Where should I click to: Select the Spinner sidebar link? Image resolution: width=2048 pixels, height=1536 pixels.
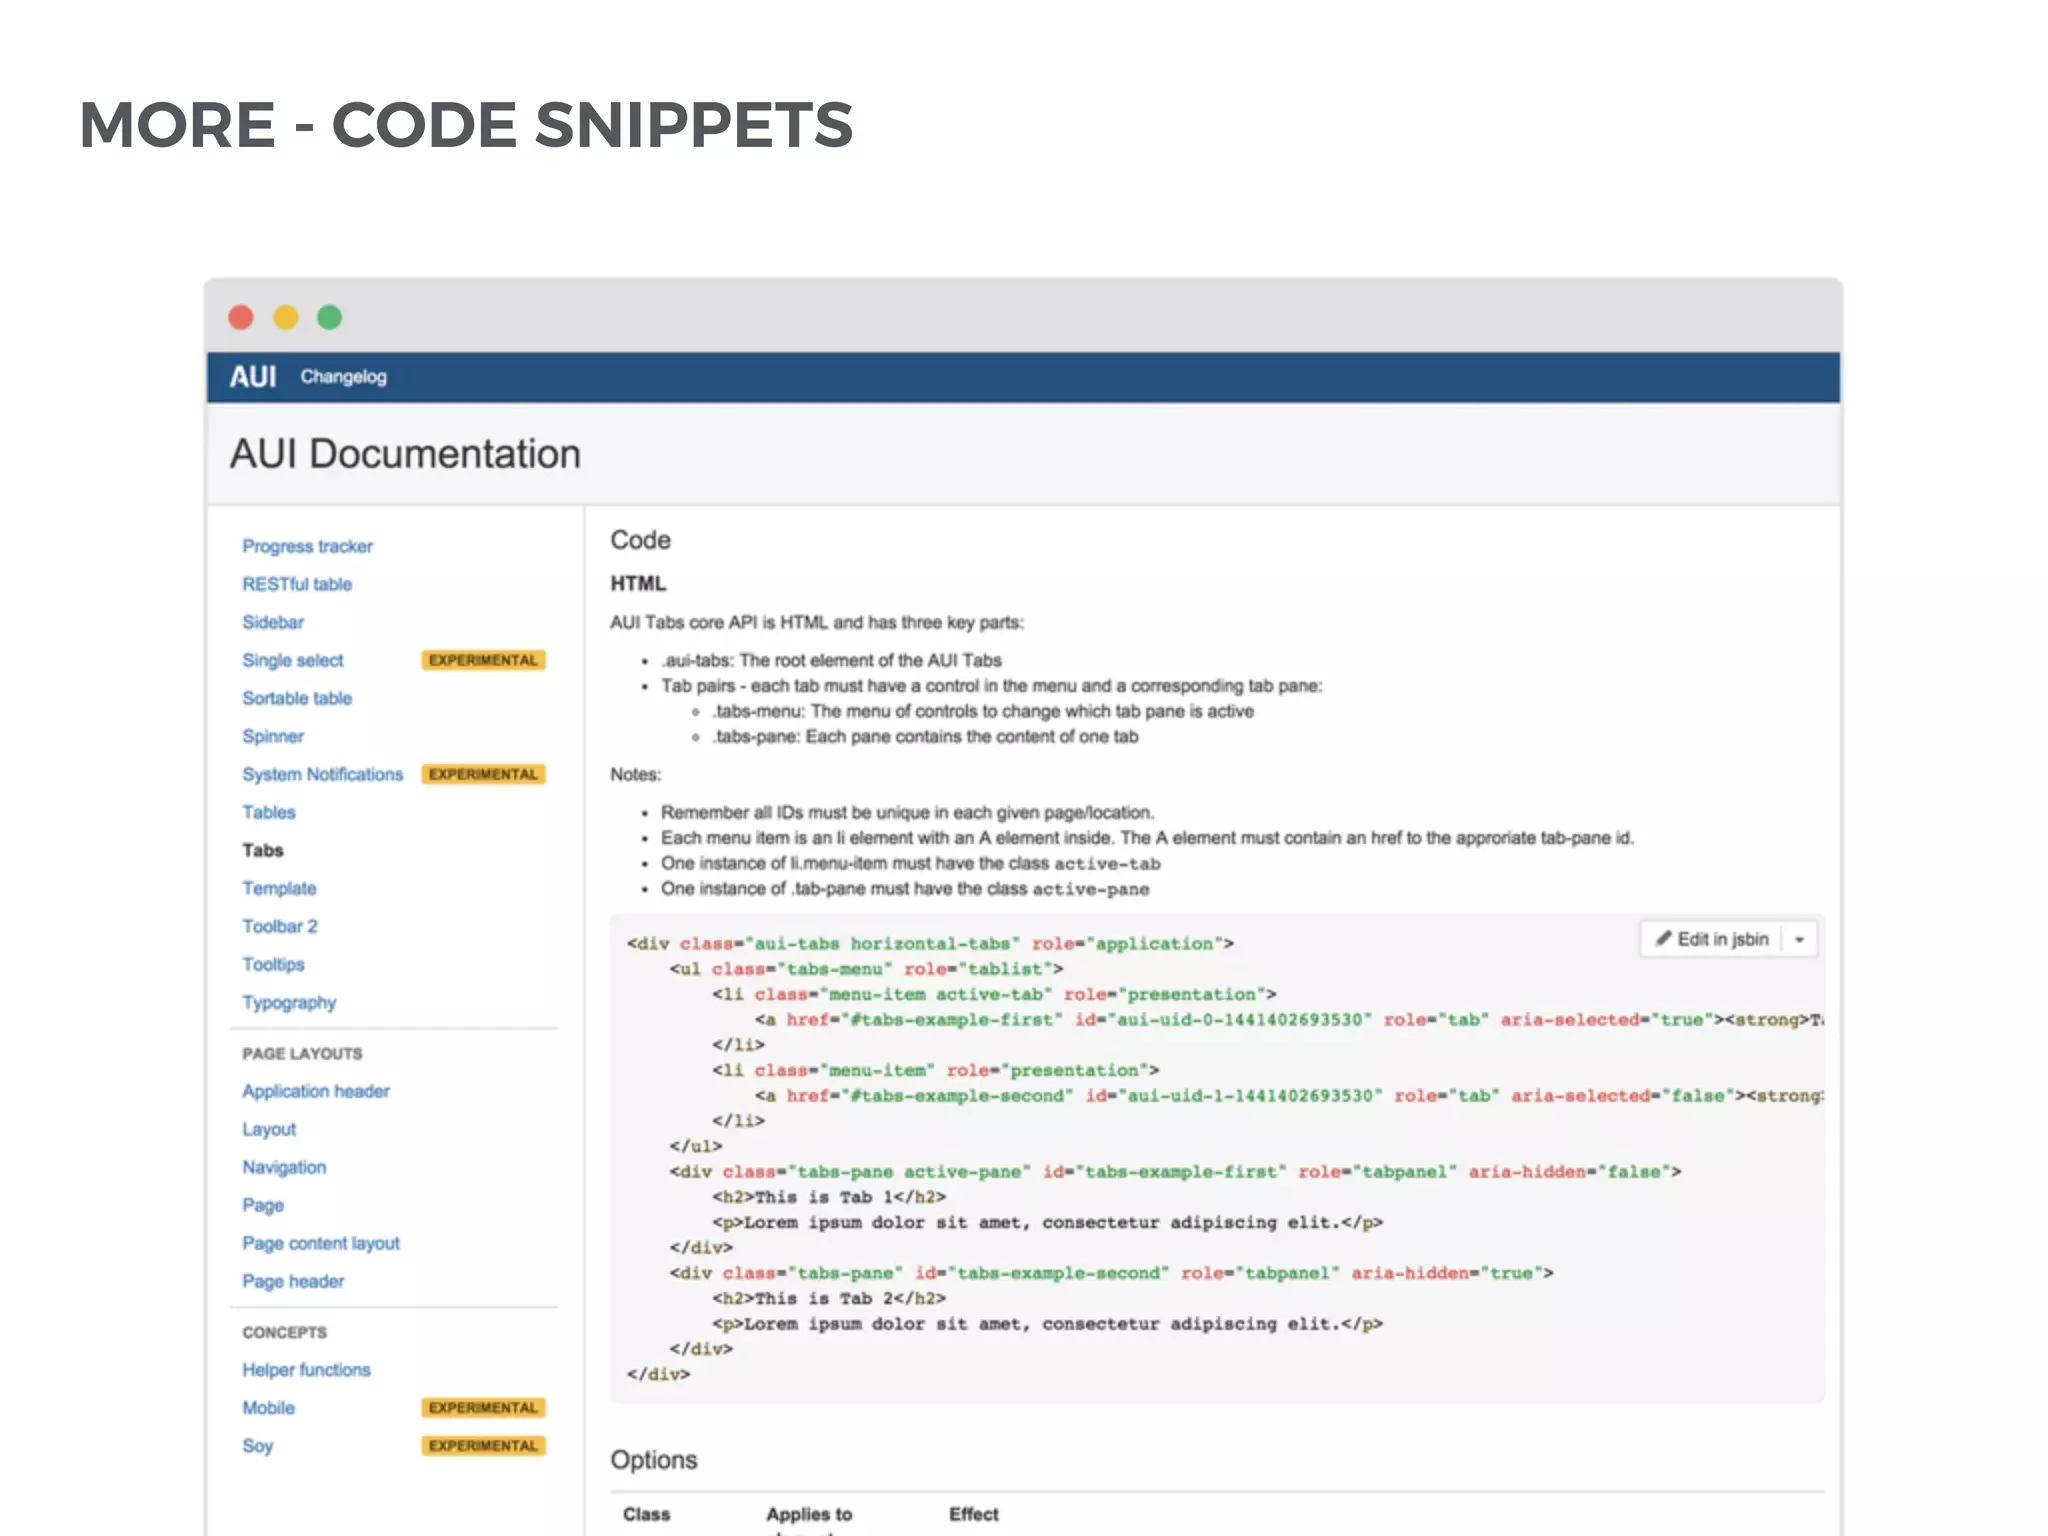tap(273, 736)
